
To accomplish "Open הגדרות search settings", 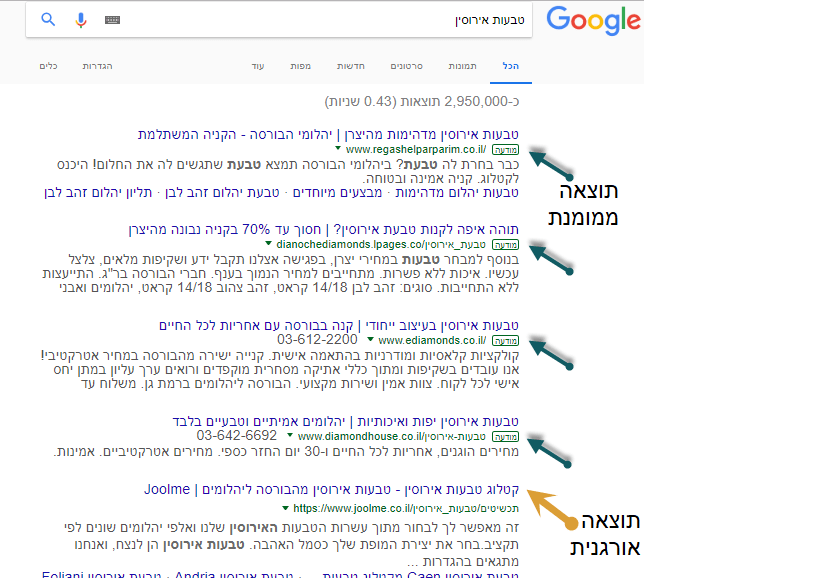I will pyautogui.click(x=97, y=66).
